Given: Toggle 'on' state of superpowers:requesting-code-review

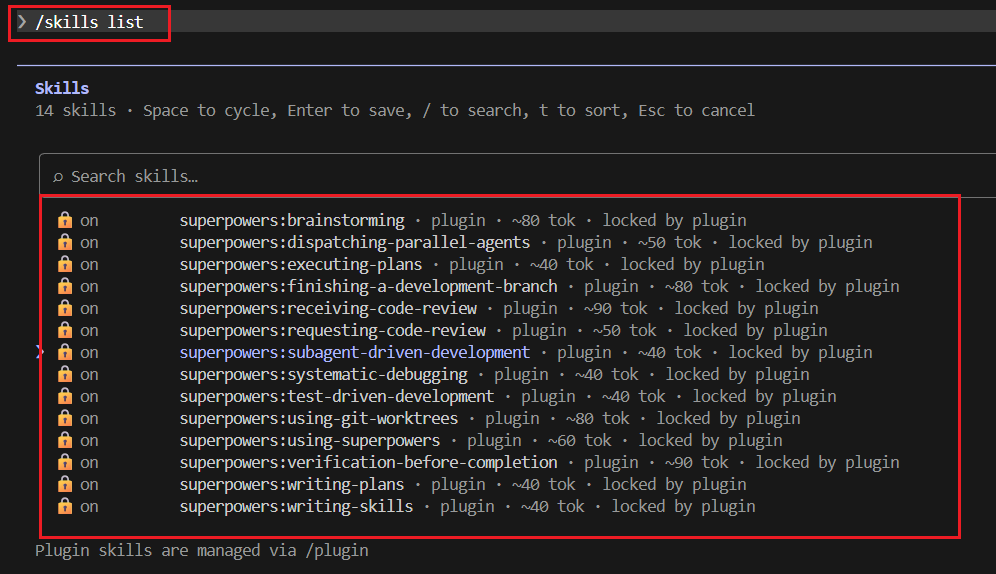Looking at the screenshot, I should 89,331.
